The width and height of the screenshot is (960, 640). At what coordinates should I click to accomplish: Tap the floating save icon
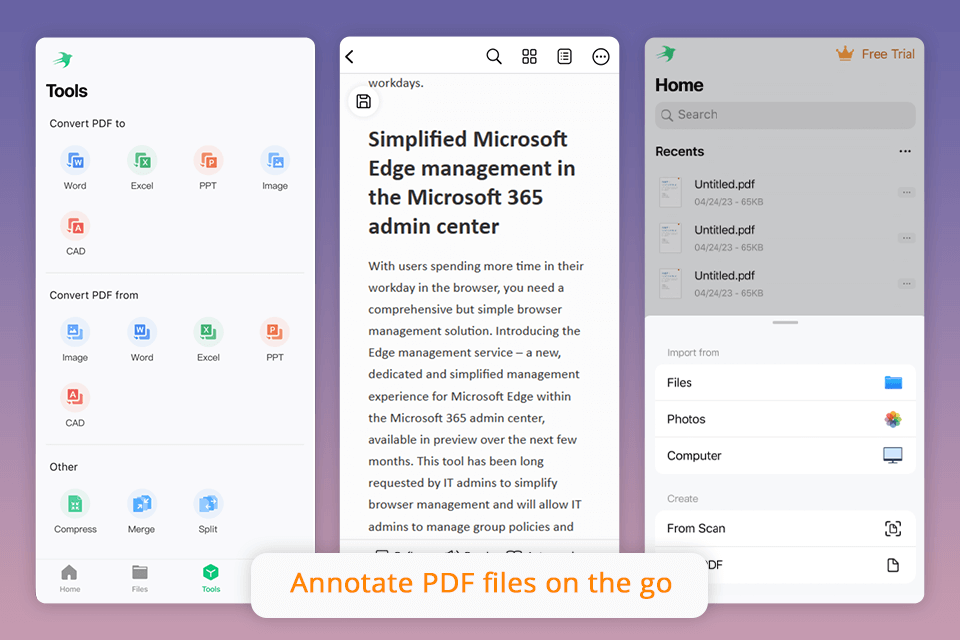[x=364, y=102]
